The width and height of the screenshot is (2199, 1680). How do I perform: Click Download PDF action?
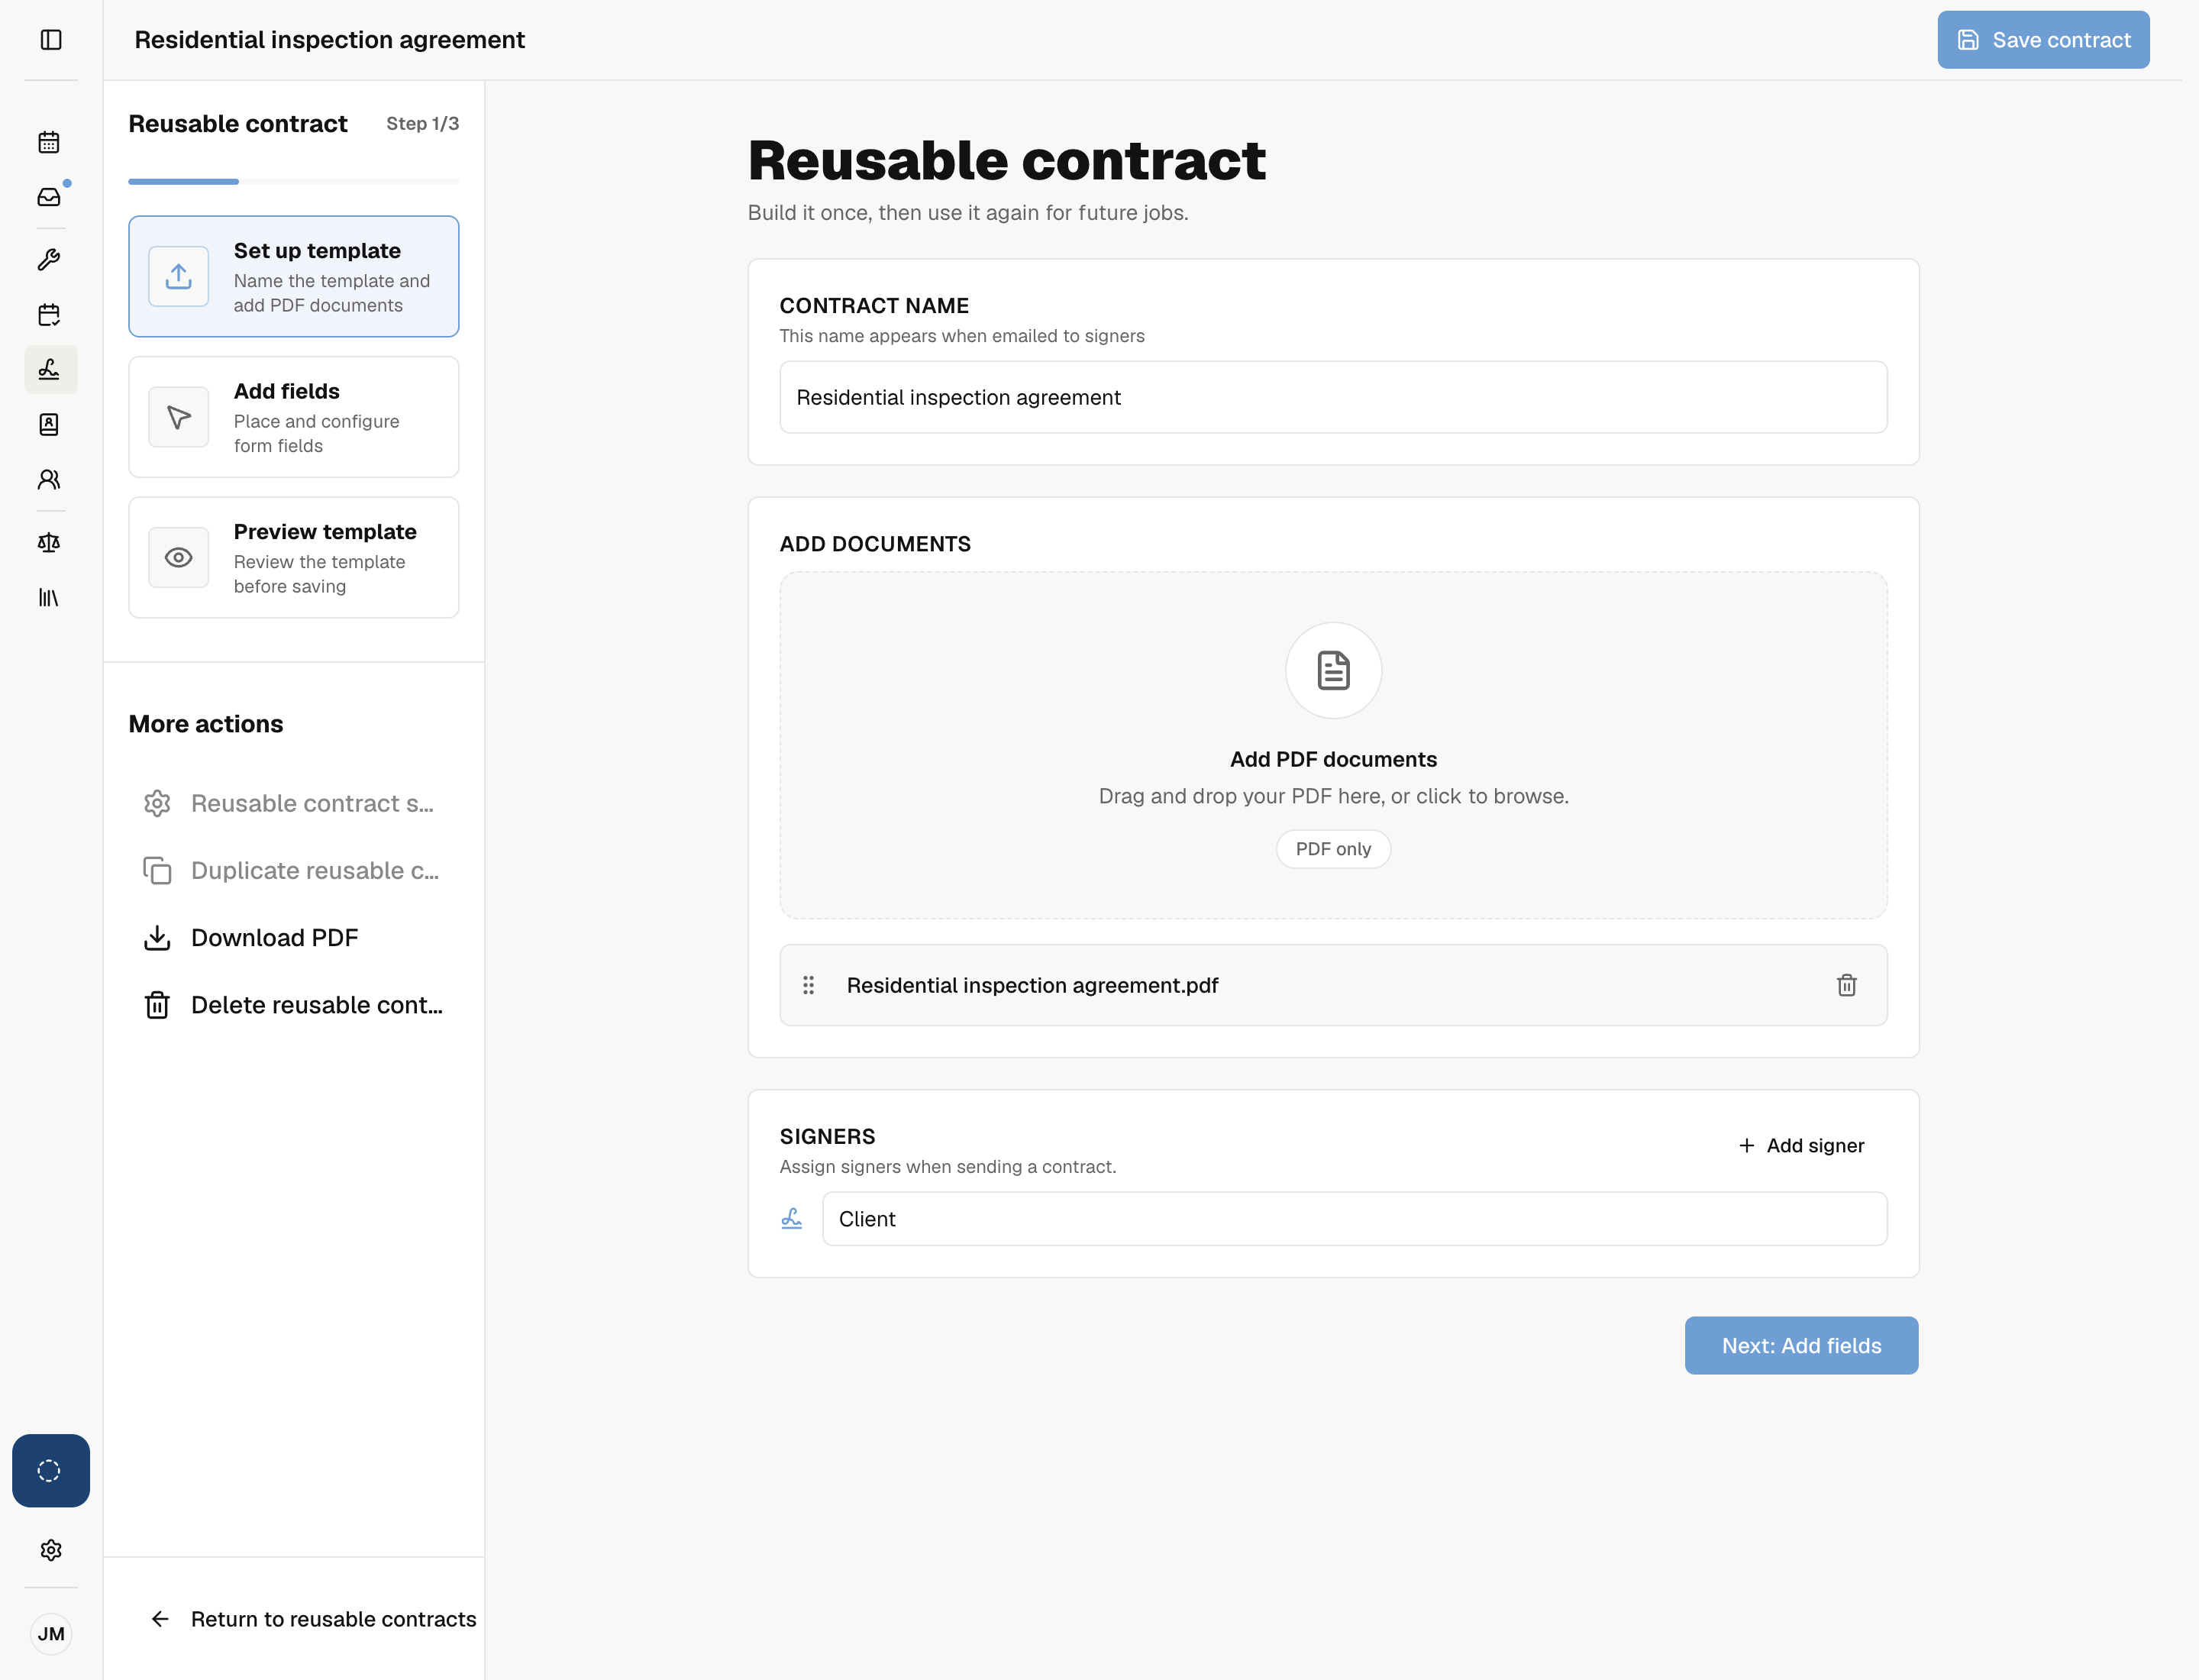point(251,938)
